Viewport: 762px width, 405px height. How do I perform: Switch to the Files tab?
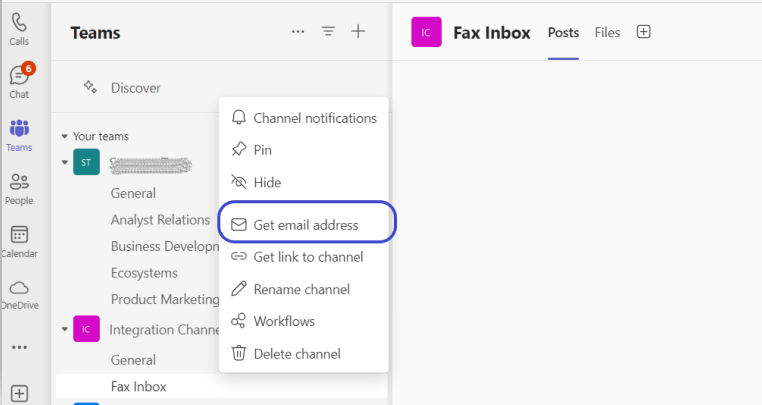[607, 33]
